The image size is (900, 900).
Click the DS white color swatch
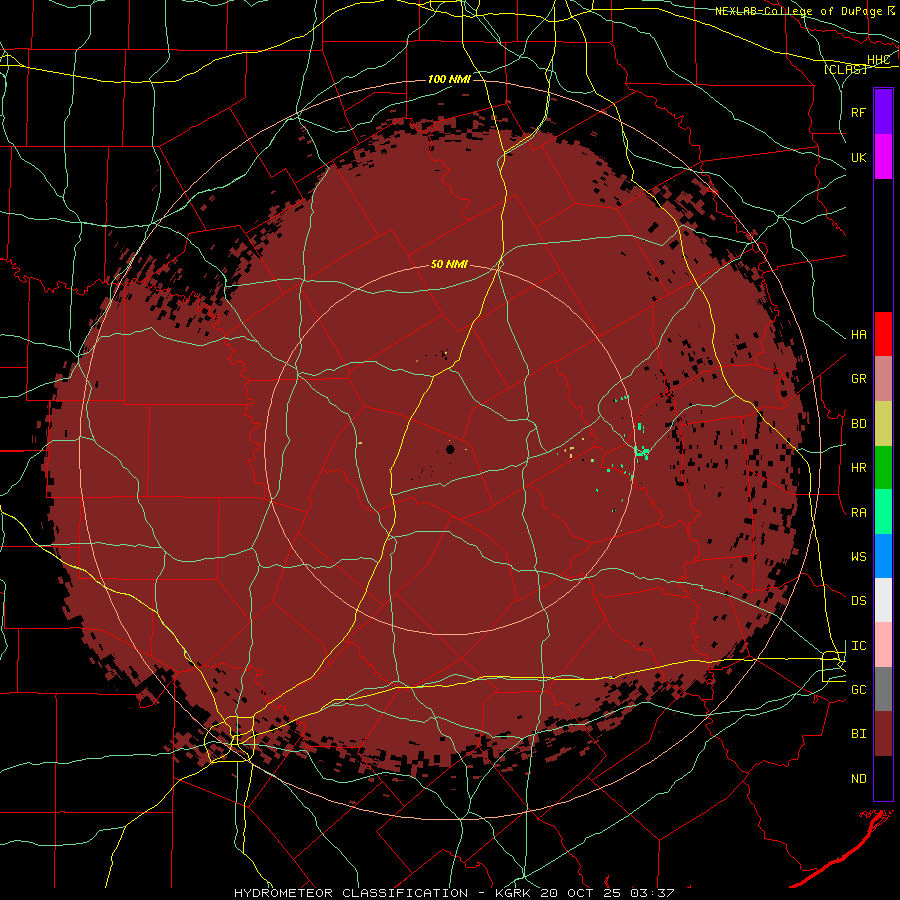coord(883,600)
